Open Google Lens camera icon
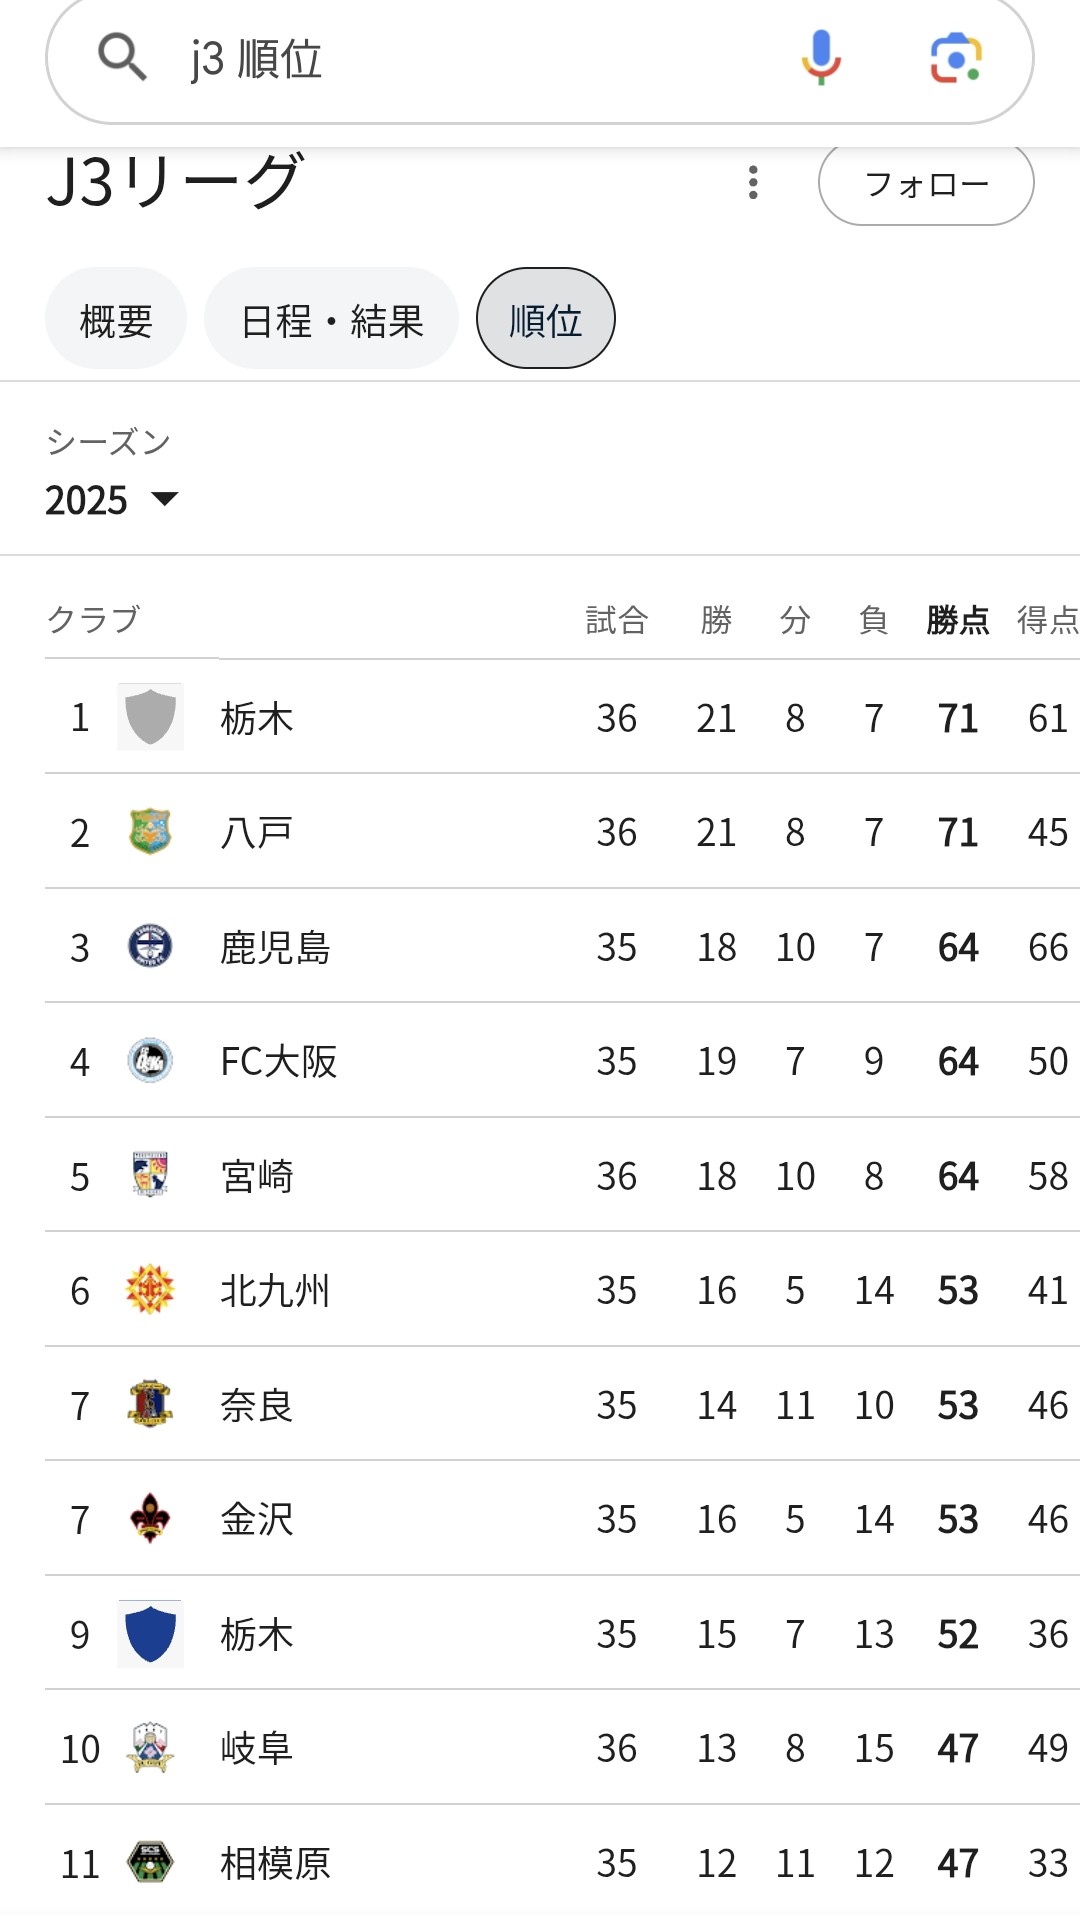1080x1915 pixels. tap(955, 58)
